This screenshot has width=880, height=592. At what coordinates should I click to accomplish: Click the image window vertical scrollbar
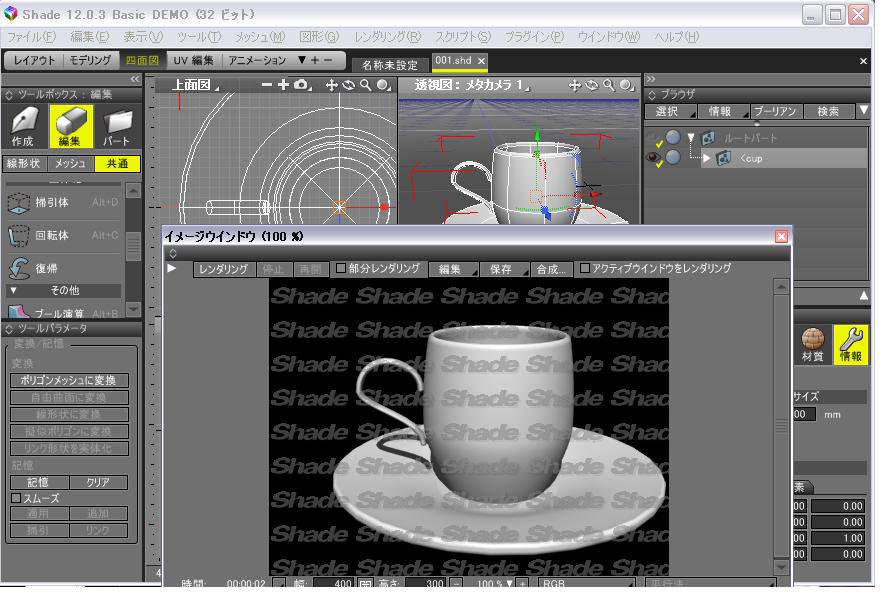tap(781, 426)
